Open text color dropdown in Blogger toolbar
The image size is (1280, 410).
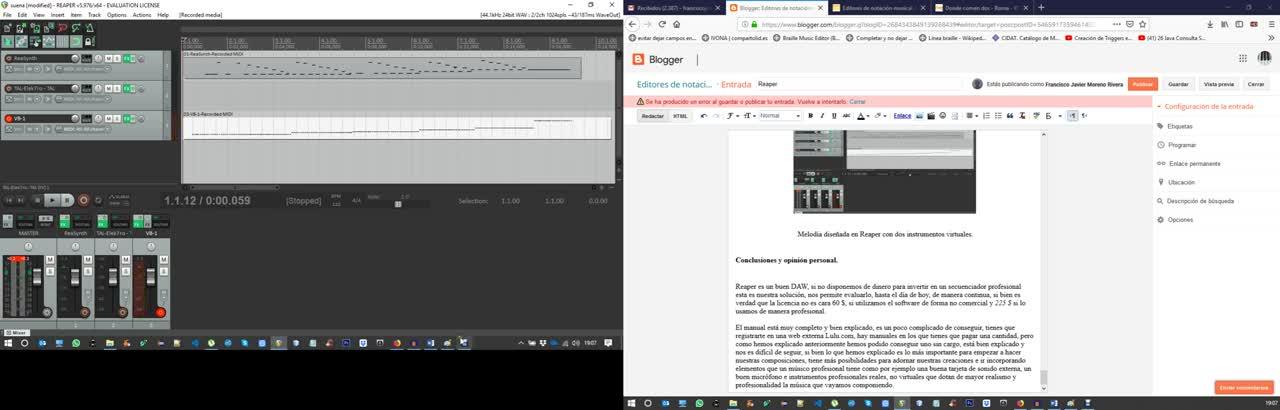tap(863, 115)
